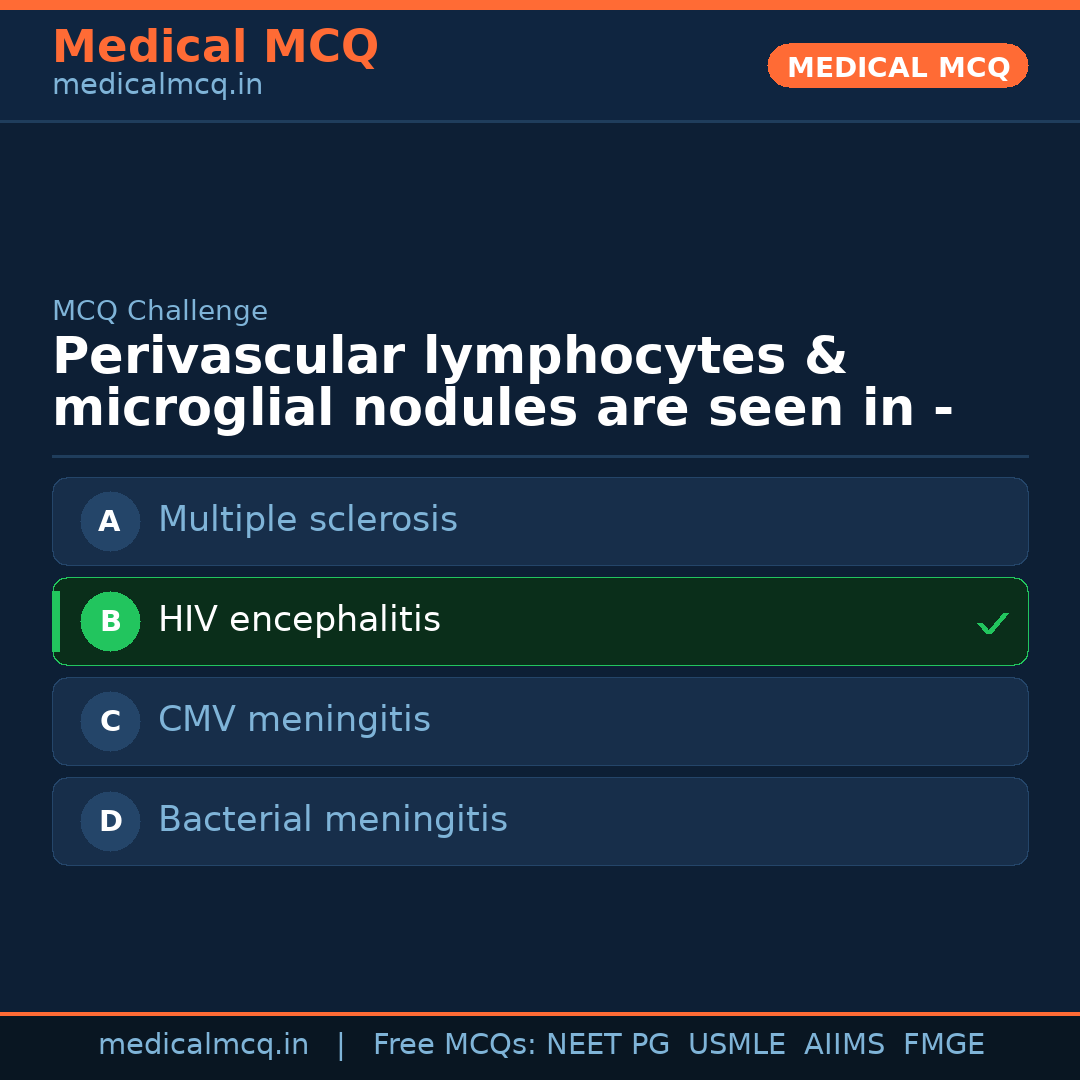Click the letter A option circle
Screen dimensions: 1080x1080
pos(110,521)
